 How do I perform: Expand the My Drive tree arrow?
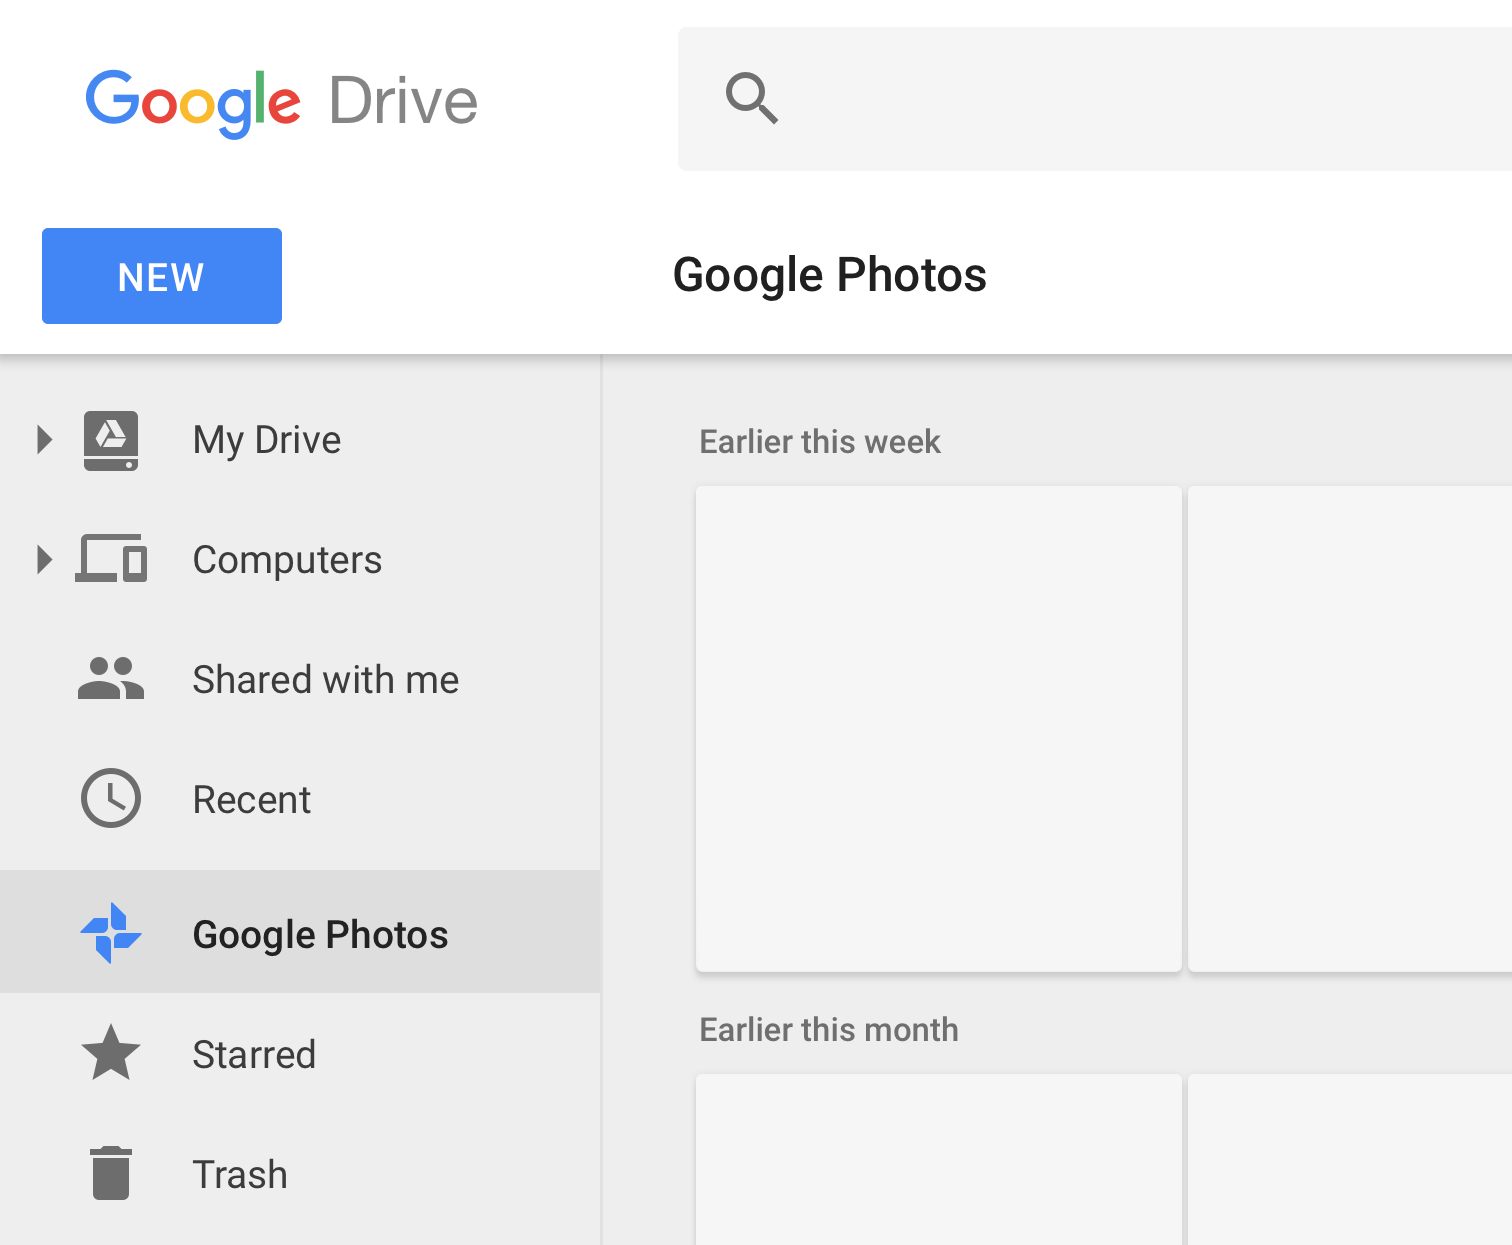point(43,440)
